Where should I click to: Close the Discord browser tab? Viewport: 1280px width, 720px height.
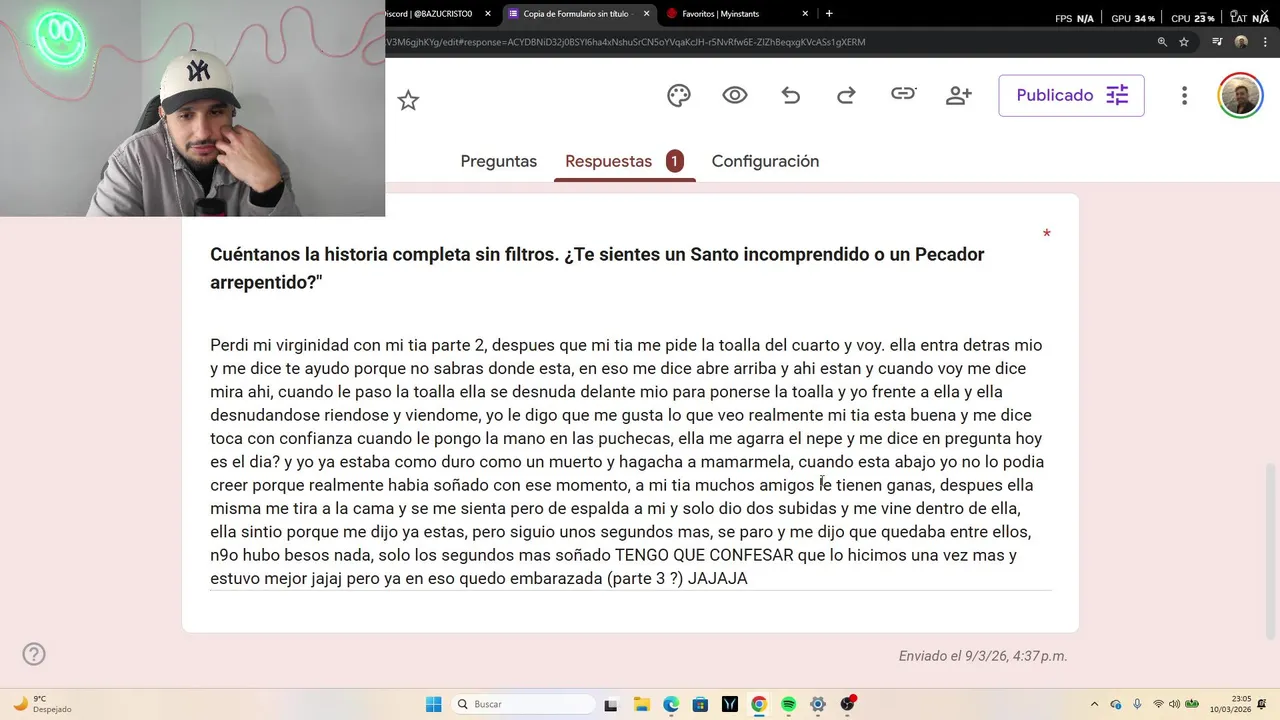(488, 14)
